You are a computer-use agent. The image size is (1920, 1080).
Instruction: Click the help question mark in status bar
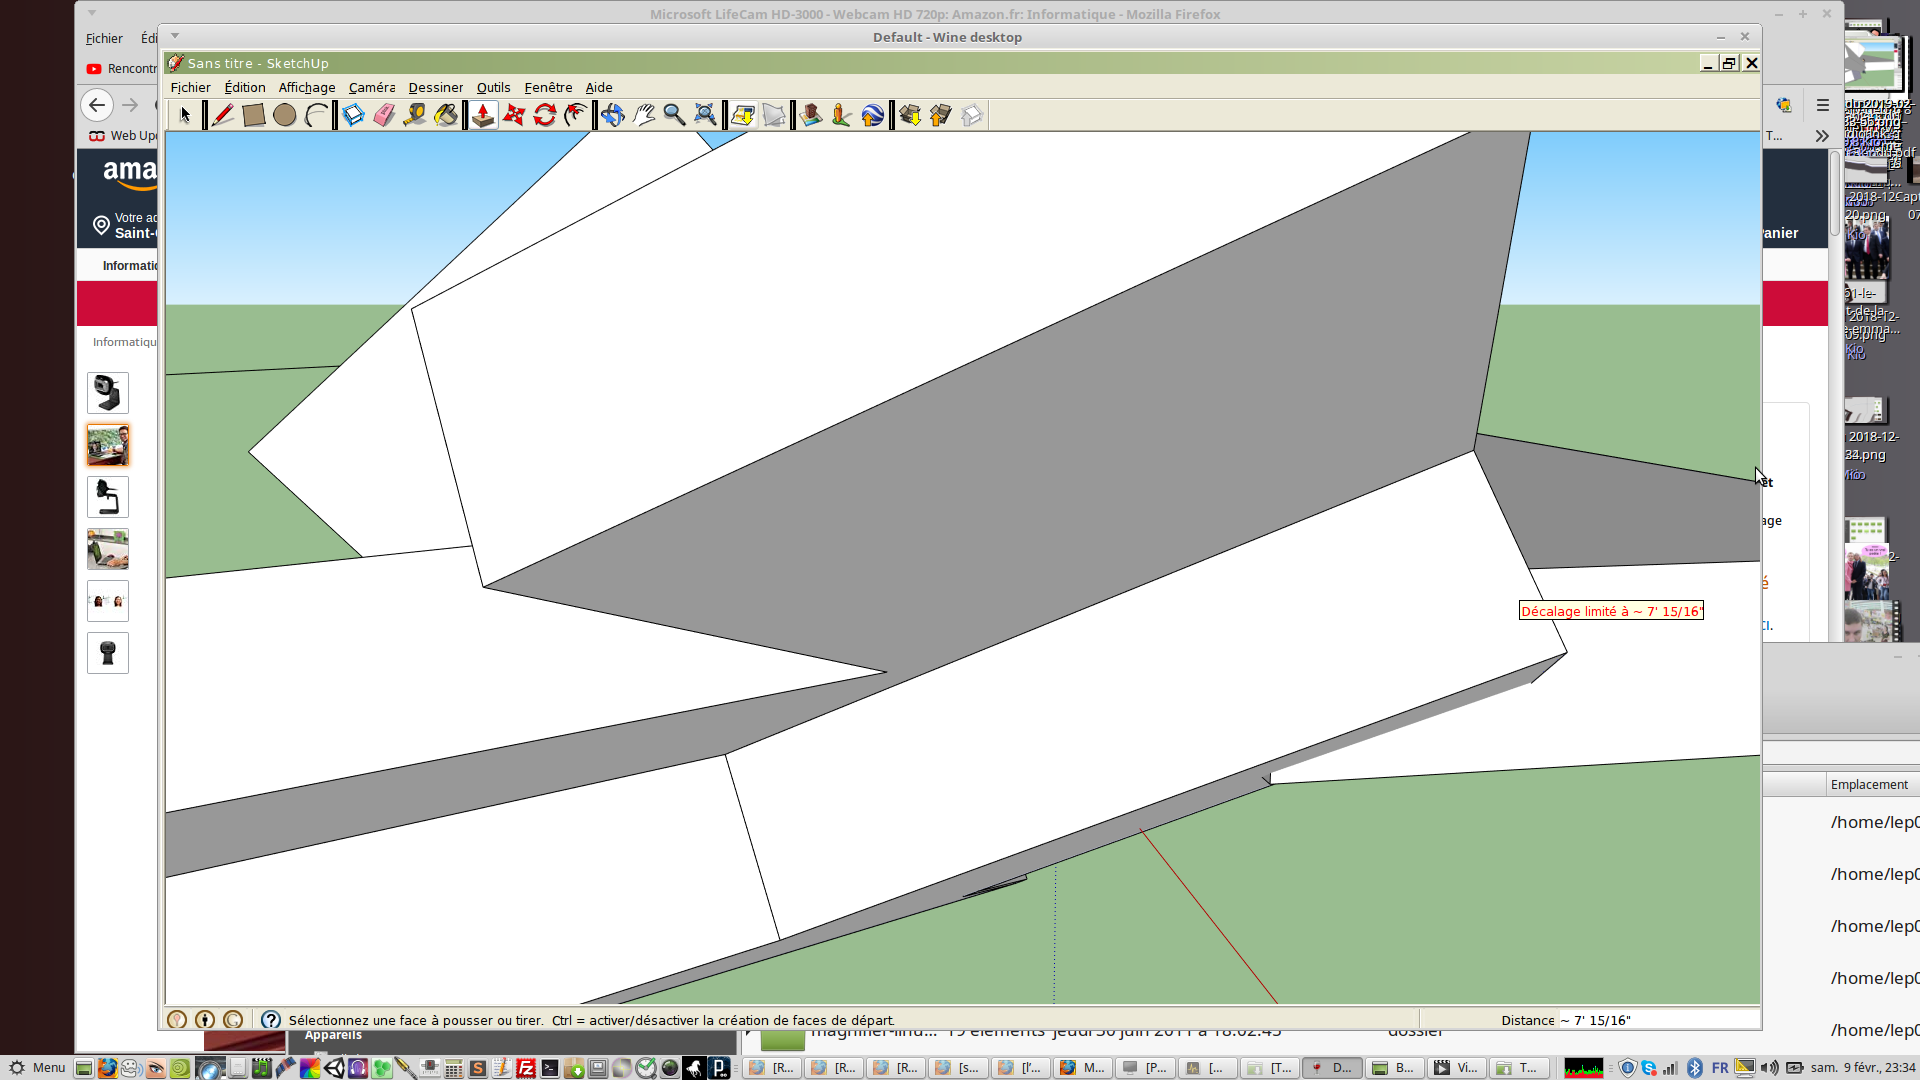(270, 1019)
